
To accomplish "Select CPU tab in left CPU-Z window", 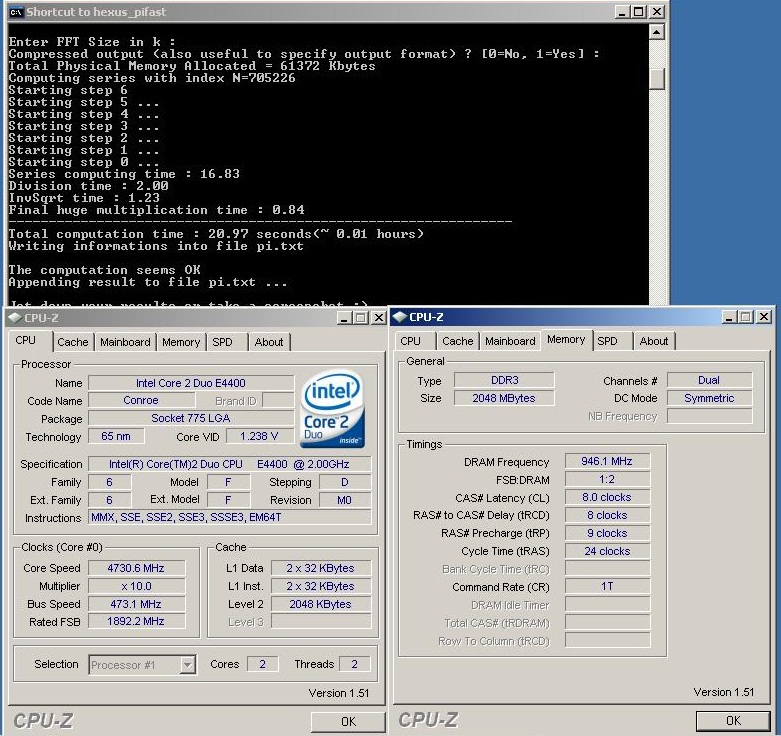I will [x=26, y=341].
